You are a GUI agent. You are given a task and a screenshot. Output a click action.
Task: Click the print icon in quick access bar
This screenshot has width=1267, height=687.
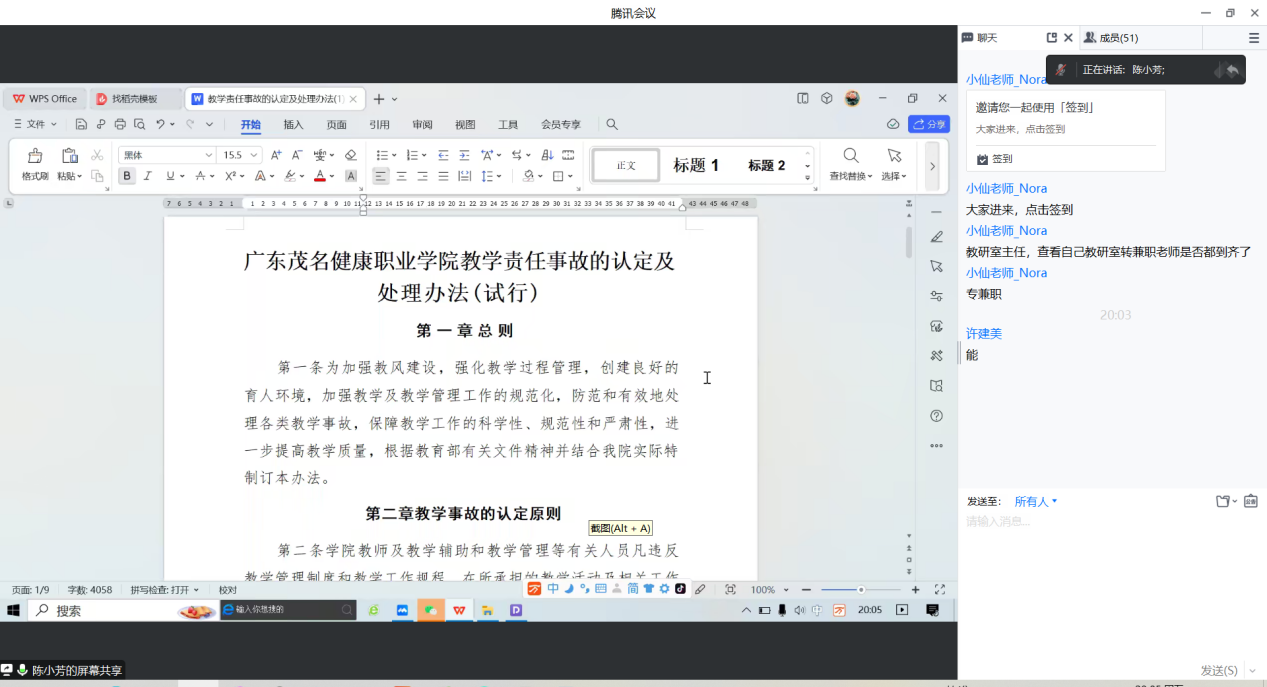pyautogui.click(x=120, y=125)
